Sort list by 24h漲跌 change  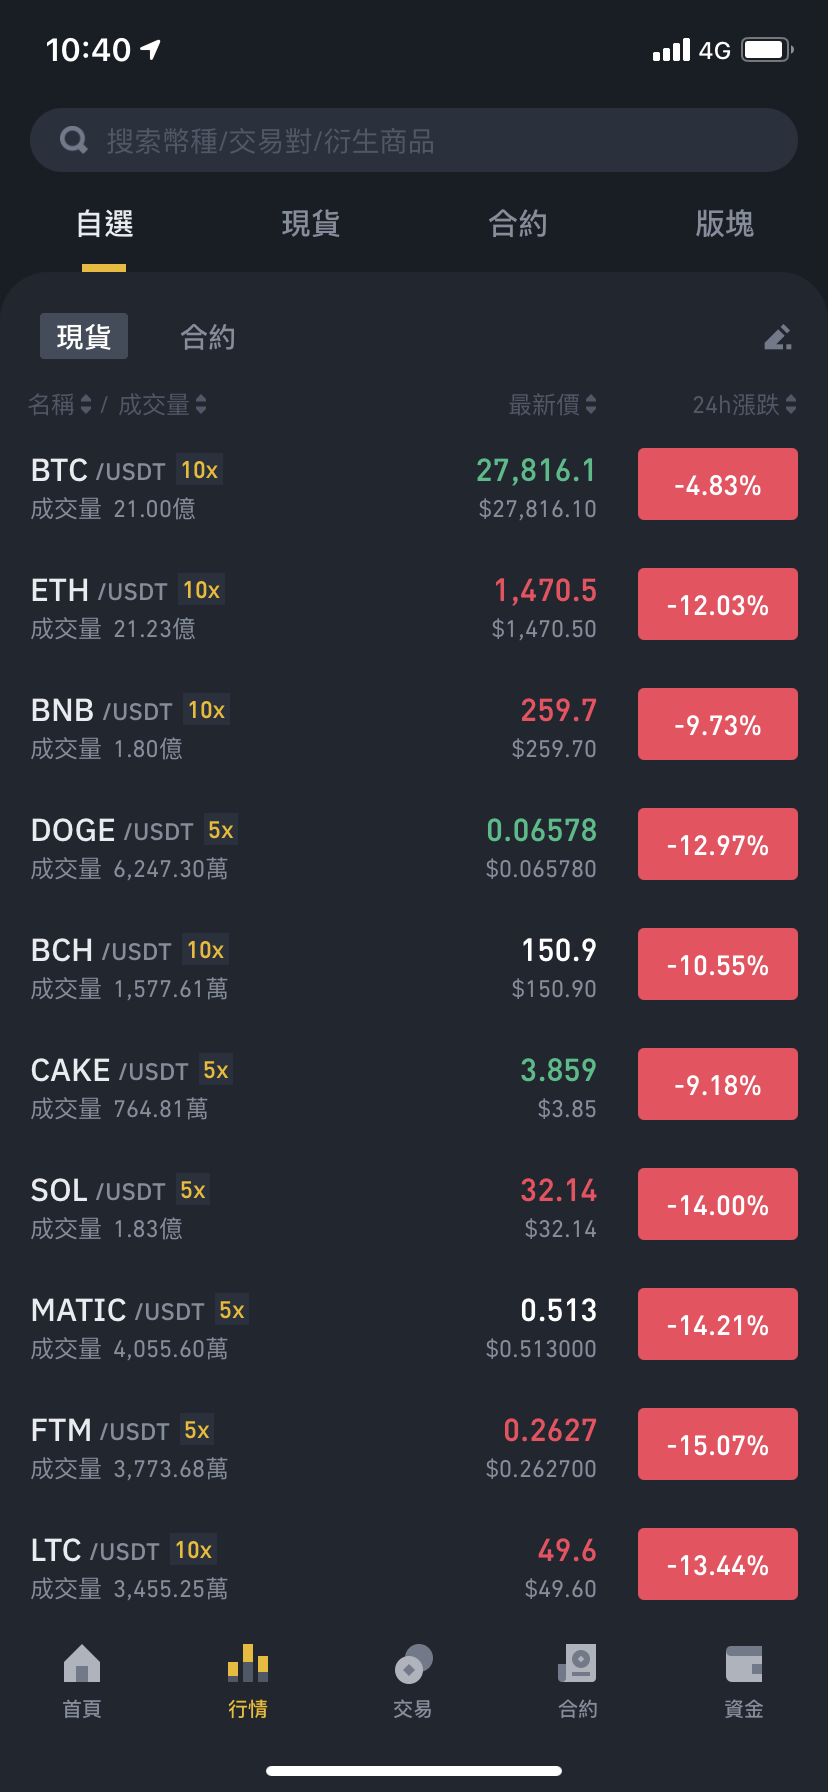point(745,404)
